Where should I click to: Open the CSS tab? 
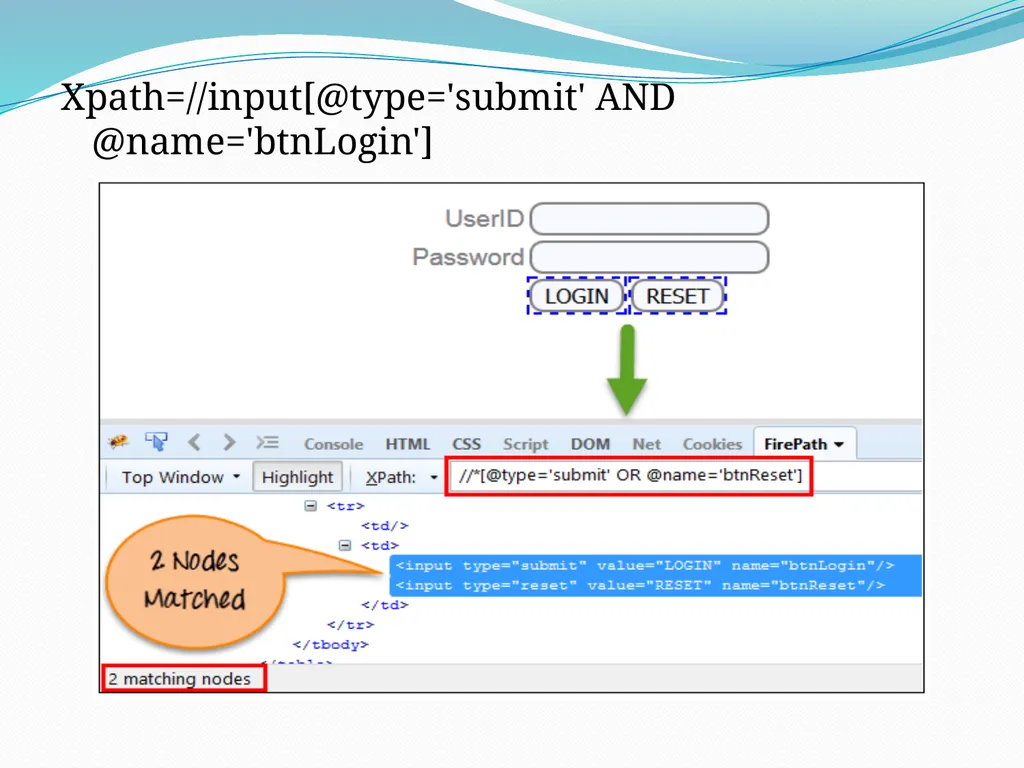point(466,444)
